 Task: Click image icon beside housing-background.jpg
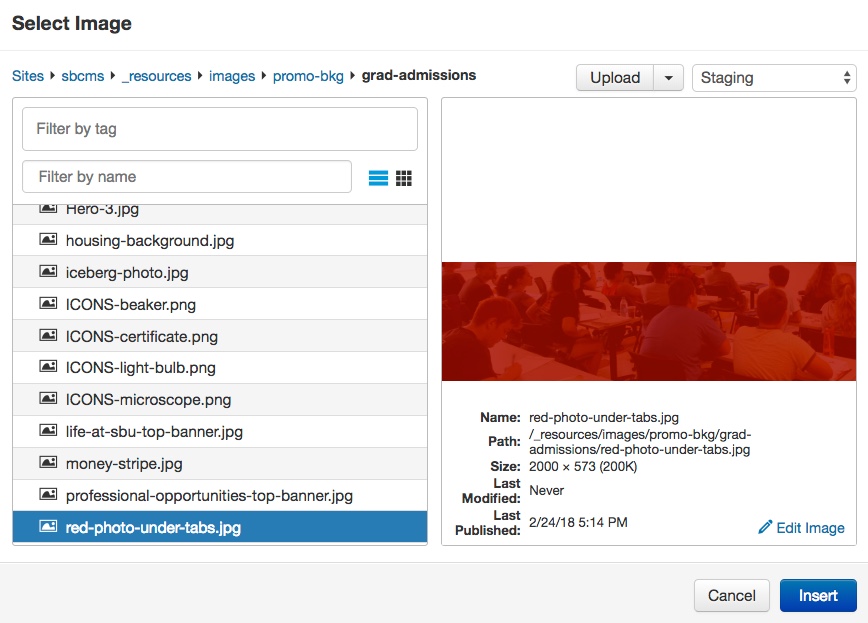(48, 240)
